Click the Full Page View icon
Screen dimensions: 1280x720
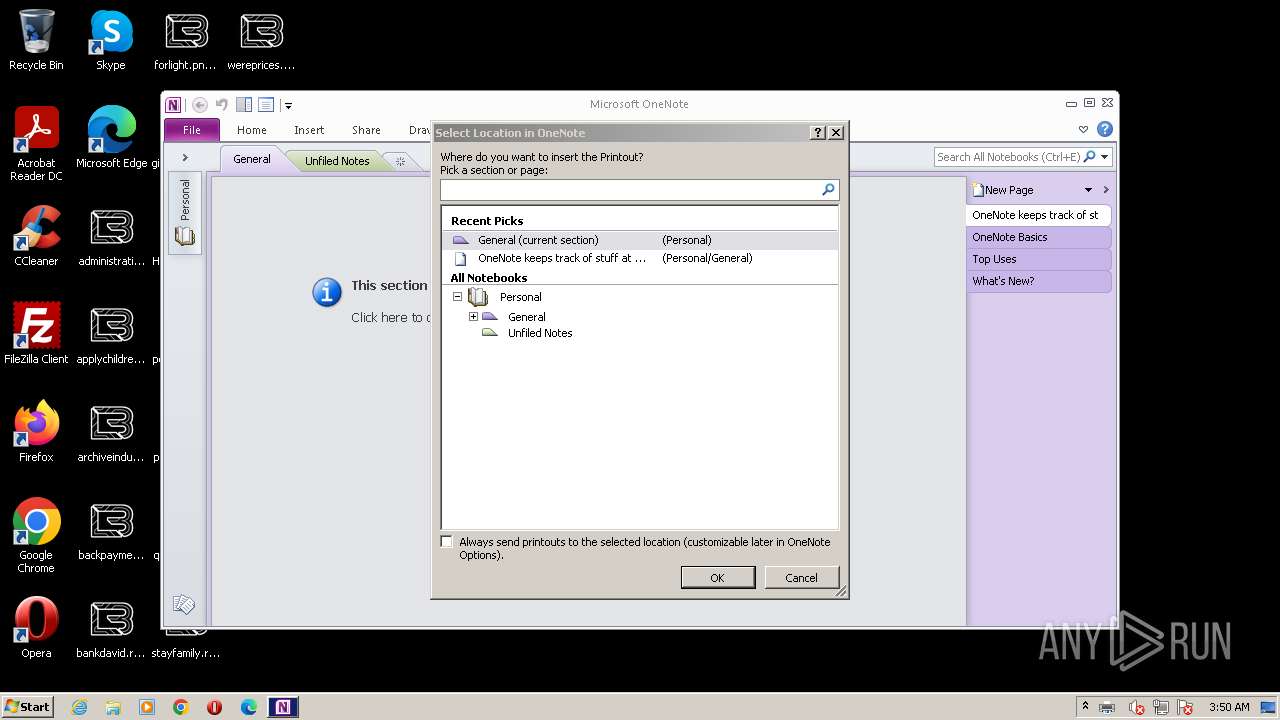point(266,104)
